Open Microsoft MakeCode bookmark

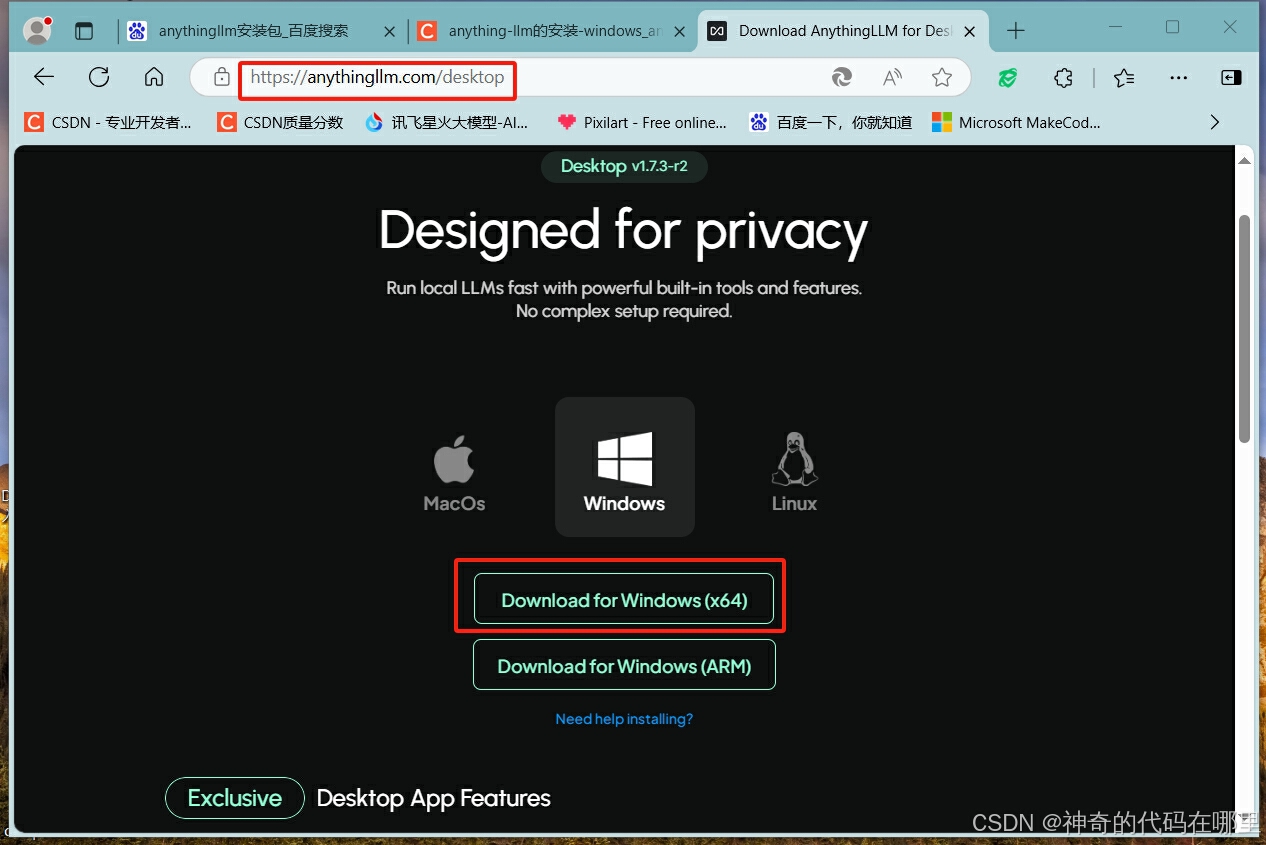tap(1016, 122)
